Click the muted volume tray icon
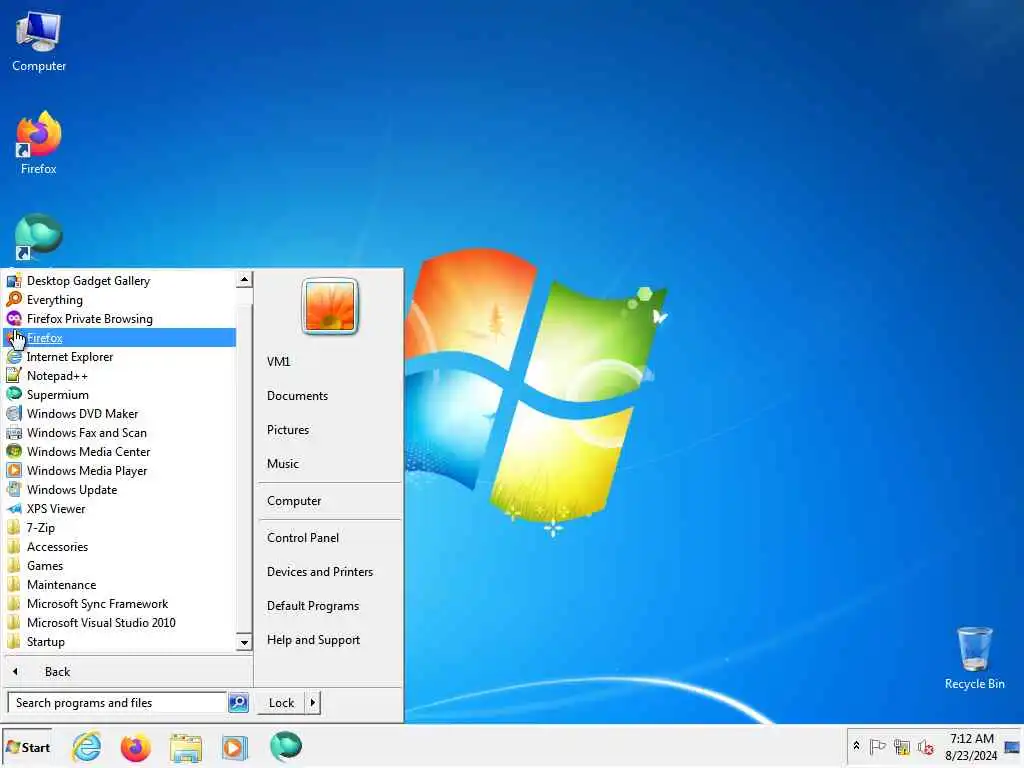Image resolution: width=1024 pixels, height=768 pixels. (925, 746)
